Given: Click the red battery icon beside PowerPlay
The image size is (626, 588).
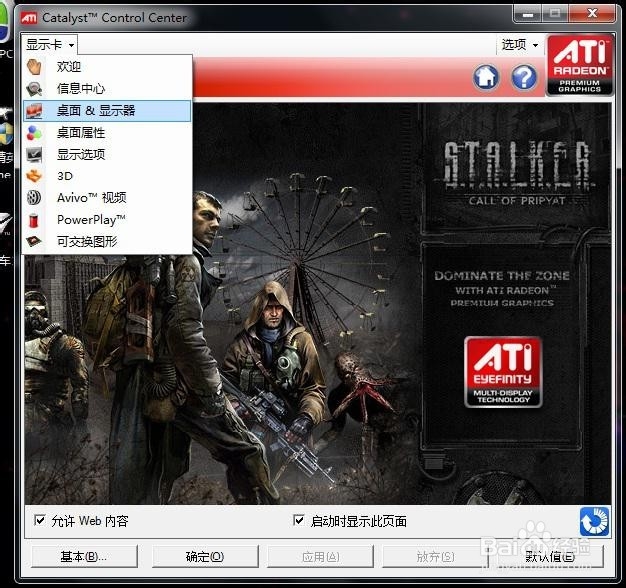Looking at the screenshot, I should 34,220.
